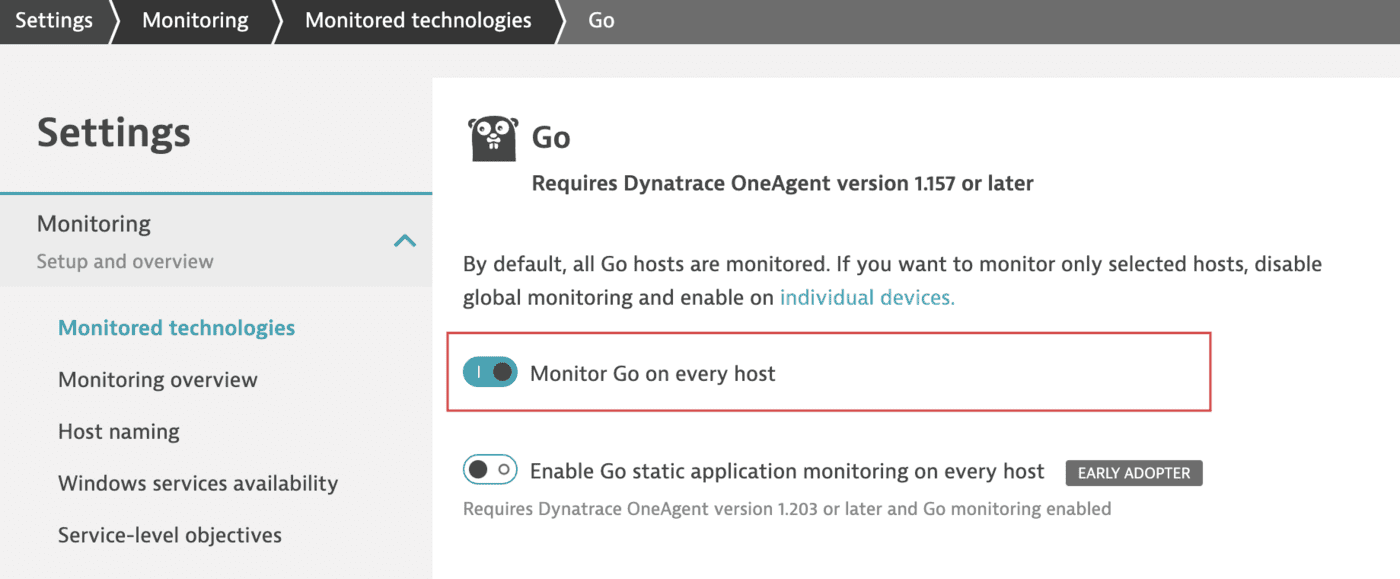Click the Go gopher mascot icon

(492, 137)
